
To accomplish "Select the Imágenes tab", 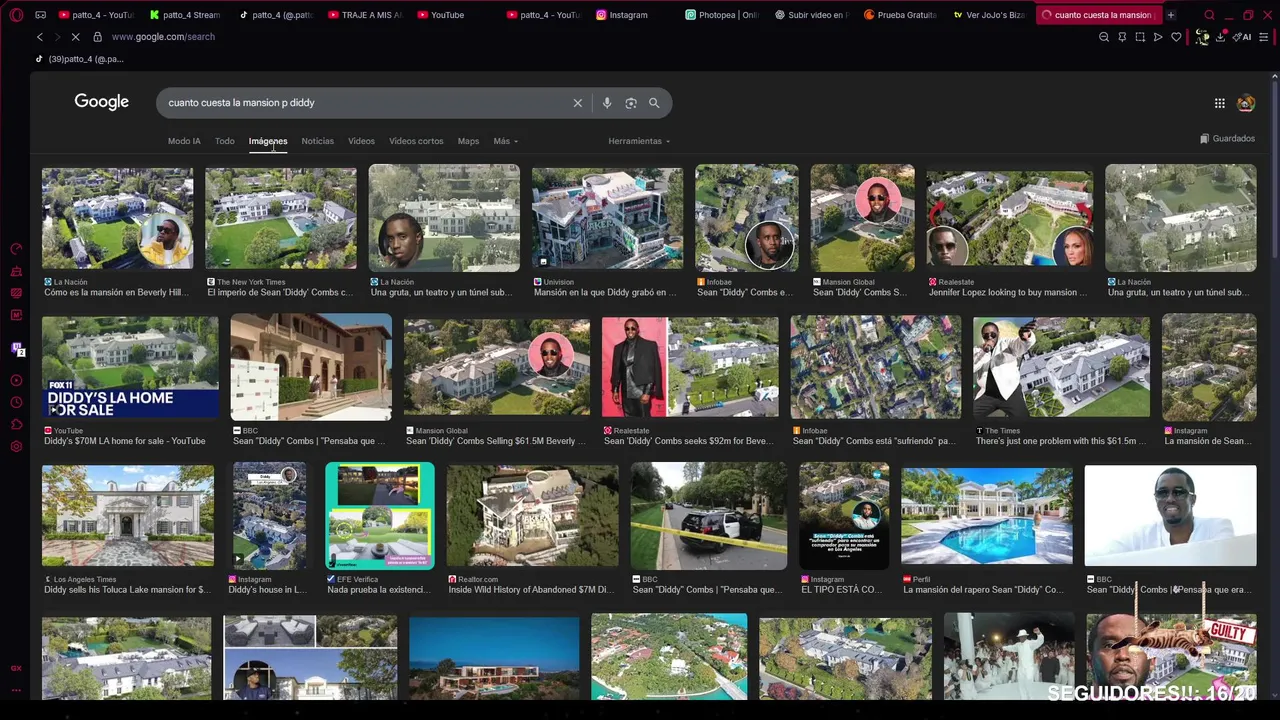I will point(268,141).
